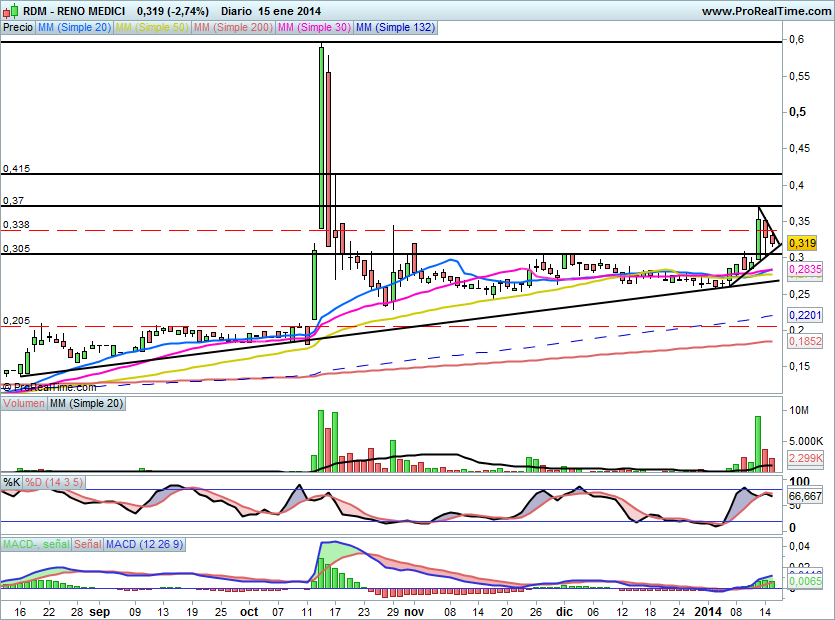This screenshot has height=620, width=835.
Task: Click the 0,0065 MACD value tag
Action: click(x=805, y=581)
